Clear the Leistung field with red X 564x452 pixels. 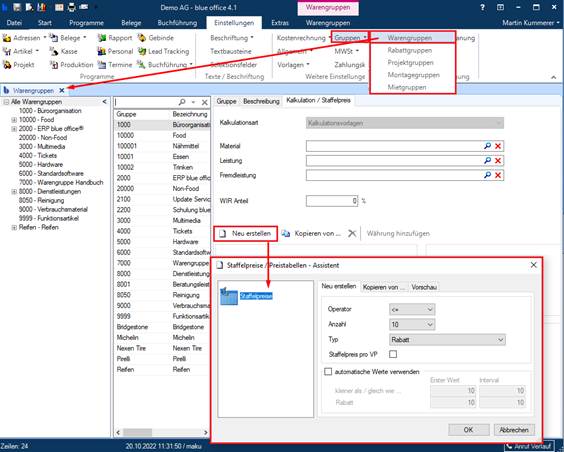click(498, 161)
